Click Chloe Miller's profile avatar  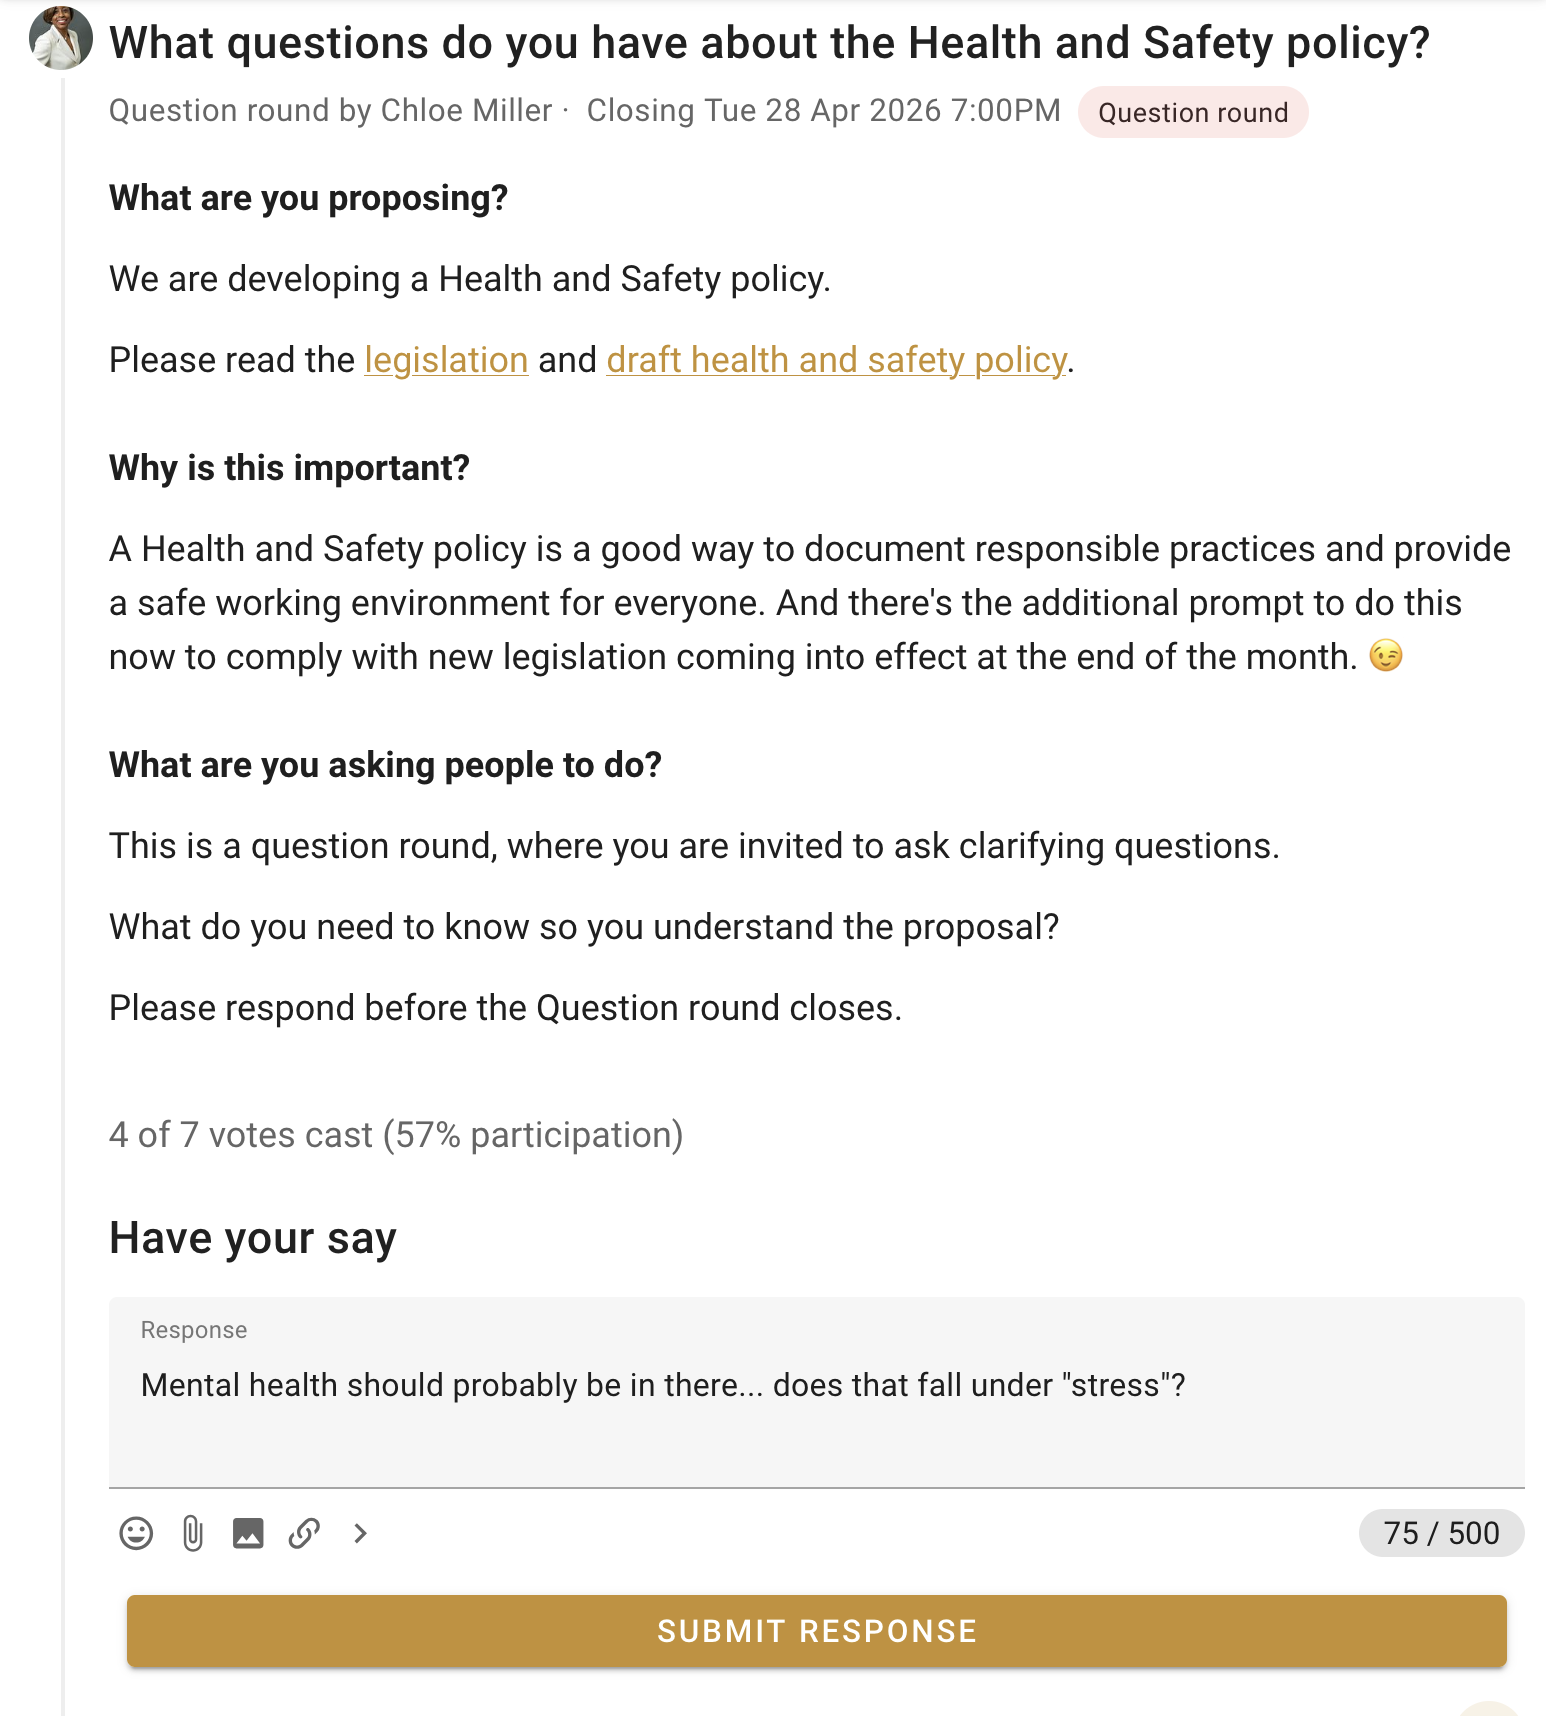61,39
